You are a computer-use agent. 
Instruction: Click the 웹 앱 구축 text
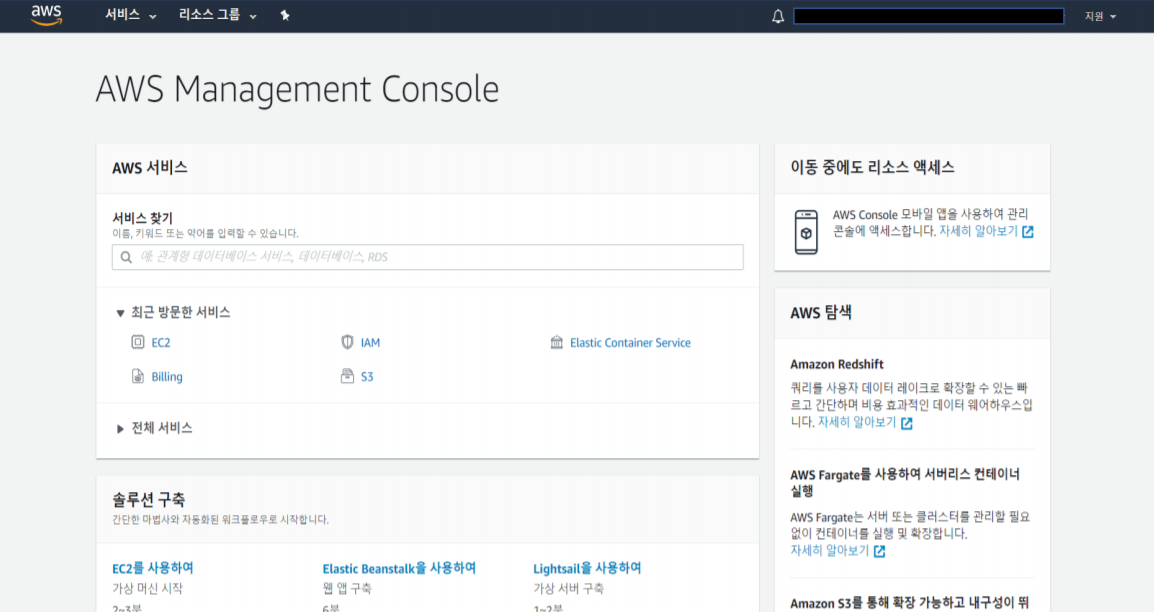(347, 588)
